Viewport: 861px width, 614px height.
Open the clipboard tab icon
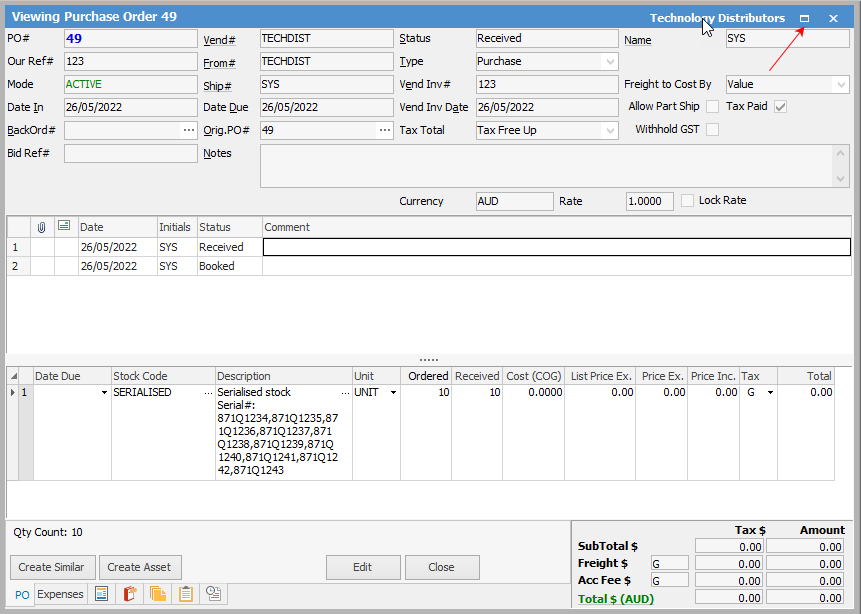coord(185,594)
